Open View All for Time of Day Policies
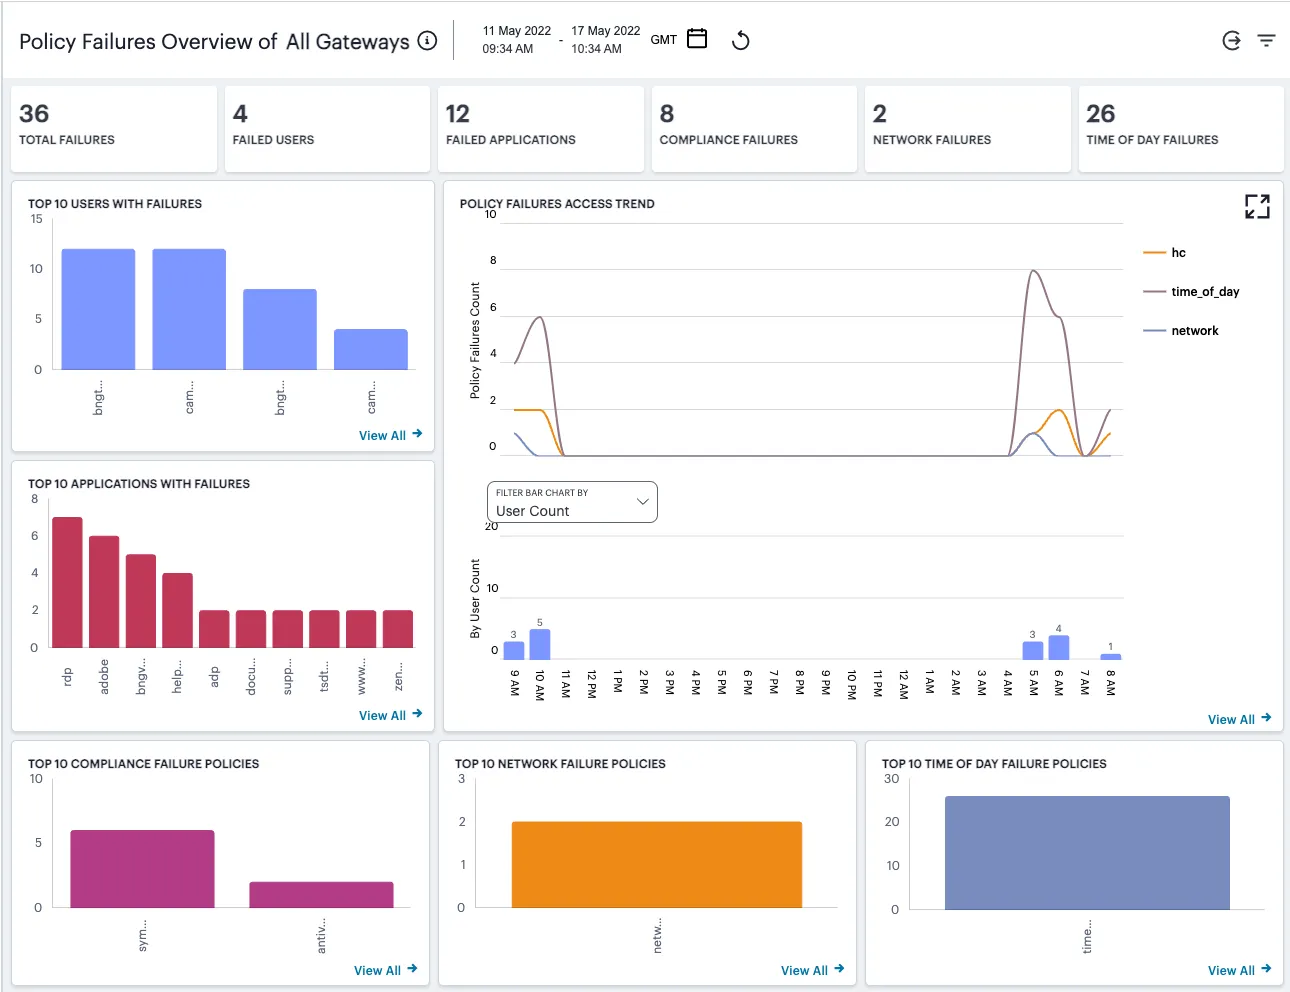The height and width of the screenshot is (992, 1290). pyautogui.click(x=1239, y=970)
